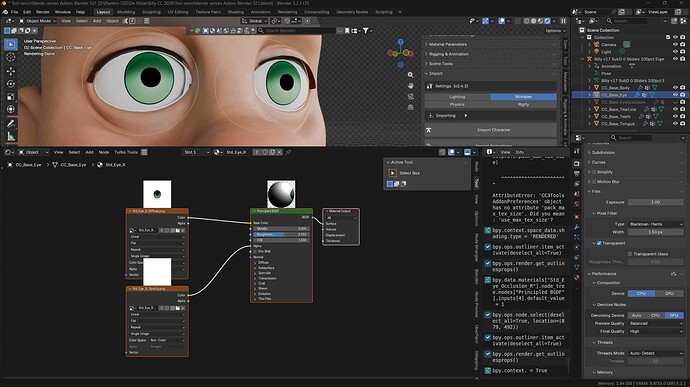Toggle the camera view icon in viewport
The height and width of the screenshot is (387, 690).
point(411,96)
